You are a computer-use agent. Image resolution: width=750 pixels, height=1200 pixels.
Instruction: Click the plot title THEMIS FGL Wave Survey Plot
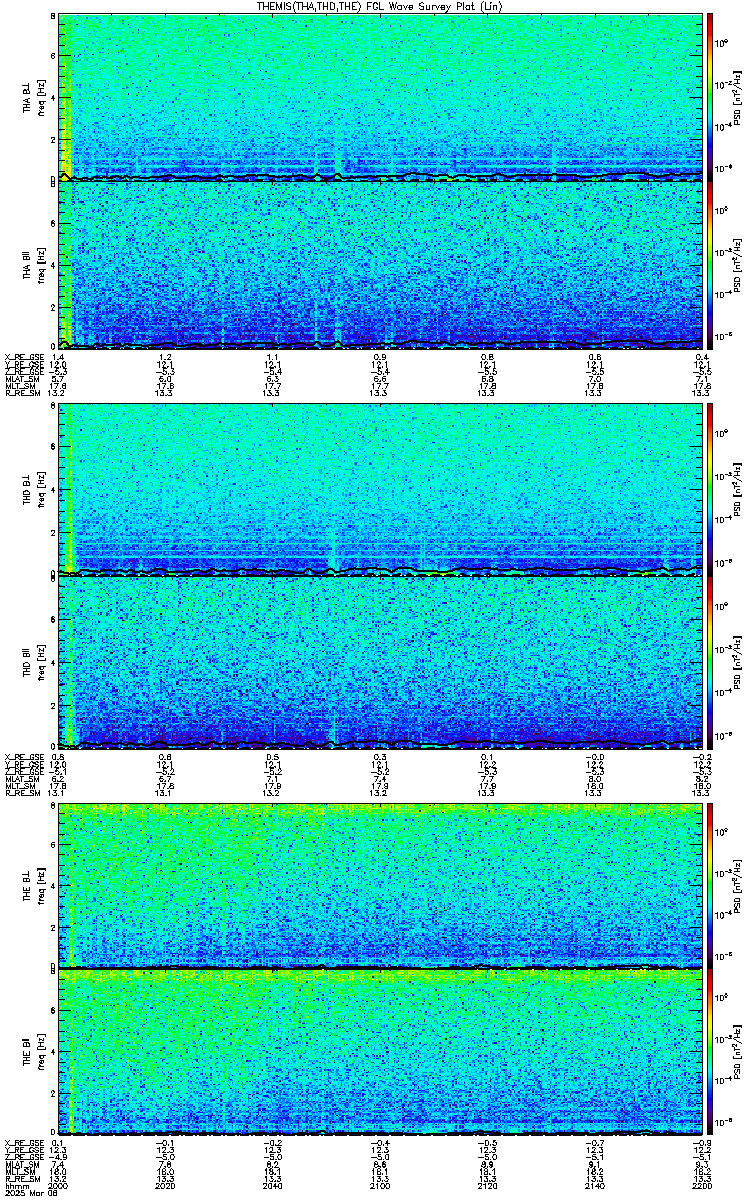coord(381,6)
